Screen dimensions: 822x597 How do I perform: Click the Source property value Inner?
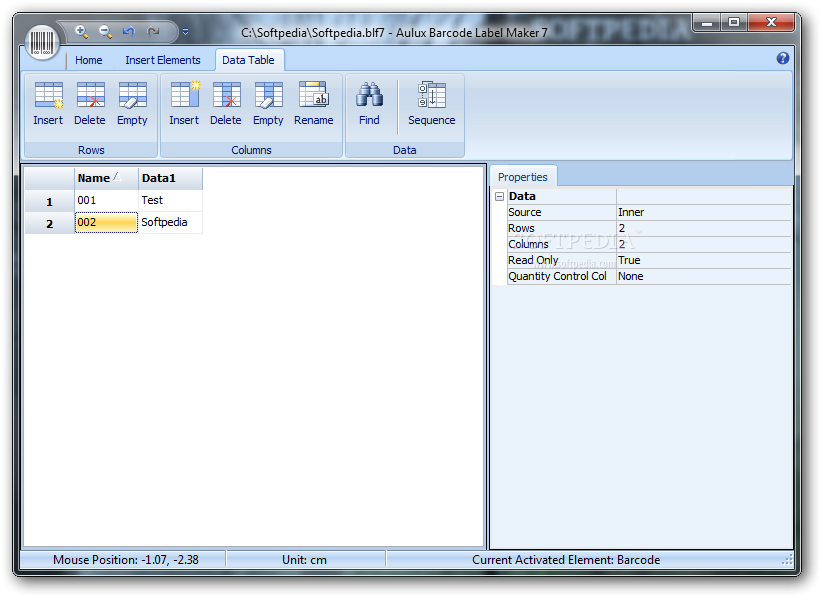pos(704,212)
